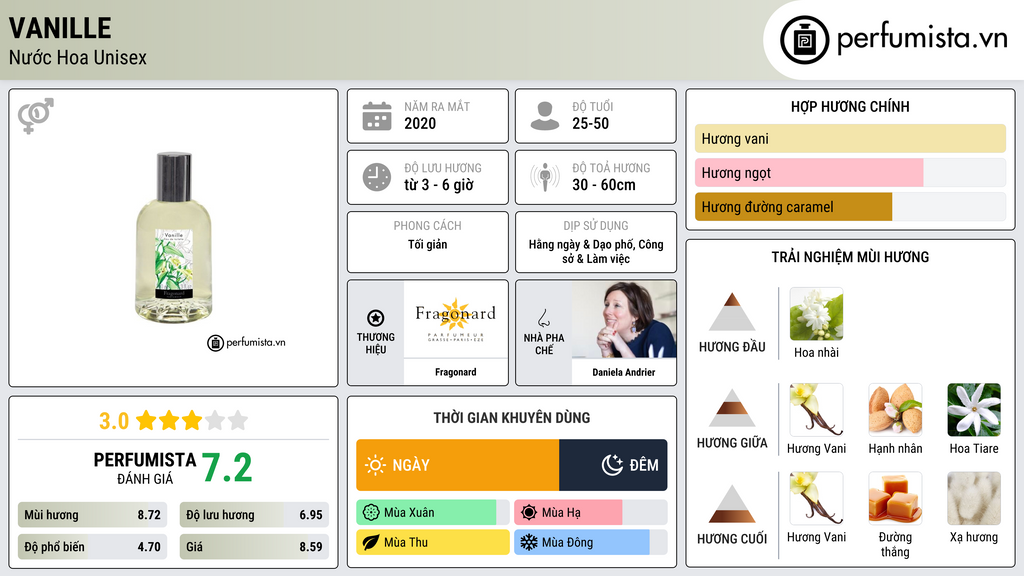Click the 'TRẢI NGHIỆM MÙI HƯƠNG' heading
This screenshot has height=576, width=1024.
[850, 257]
